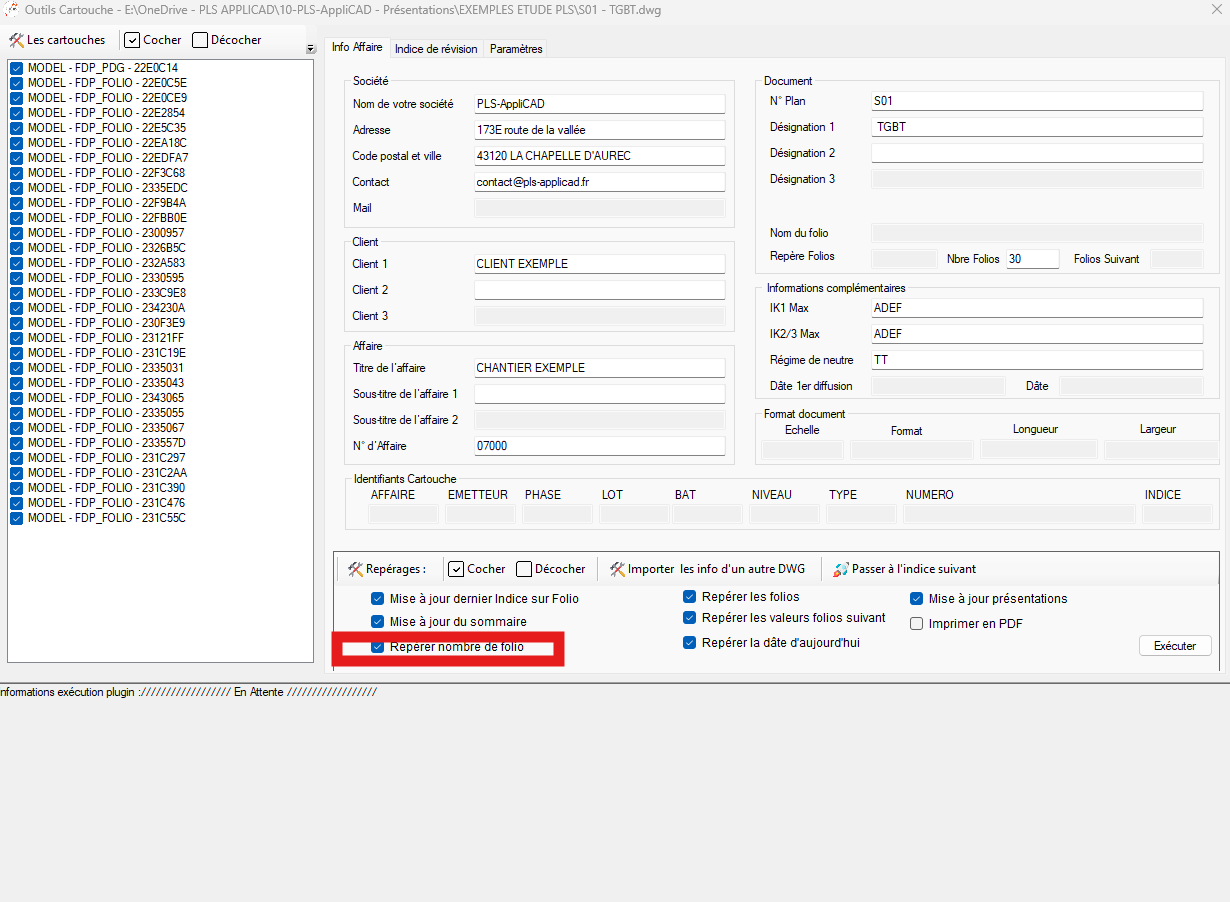This screenshot has height=902, width=1230.
Task: Click Passer à l'indice suivant icon
Action: click(841, 569)
